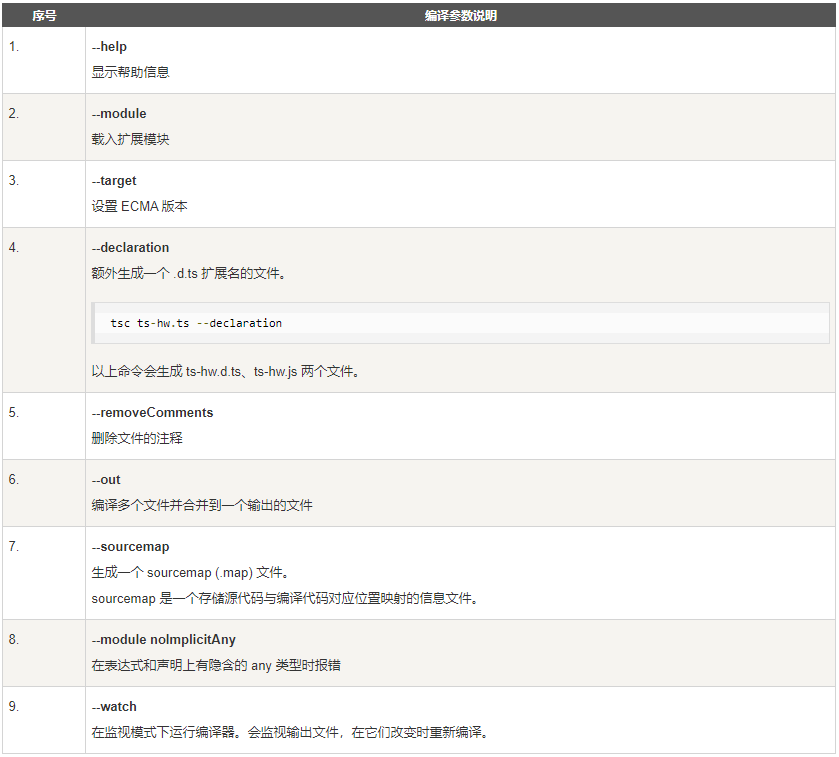Image resolution: width=839 pixels, height=757 pixels.
Task: Click the code block tsc ts-hw.ts --declaration
Action: coord(461,323)
